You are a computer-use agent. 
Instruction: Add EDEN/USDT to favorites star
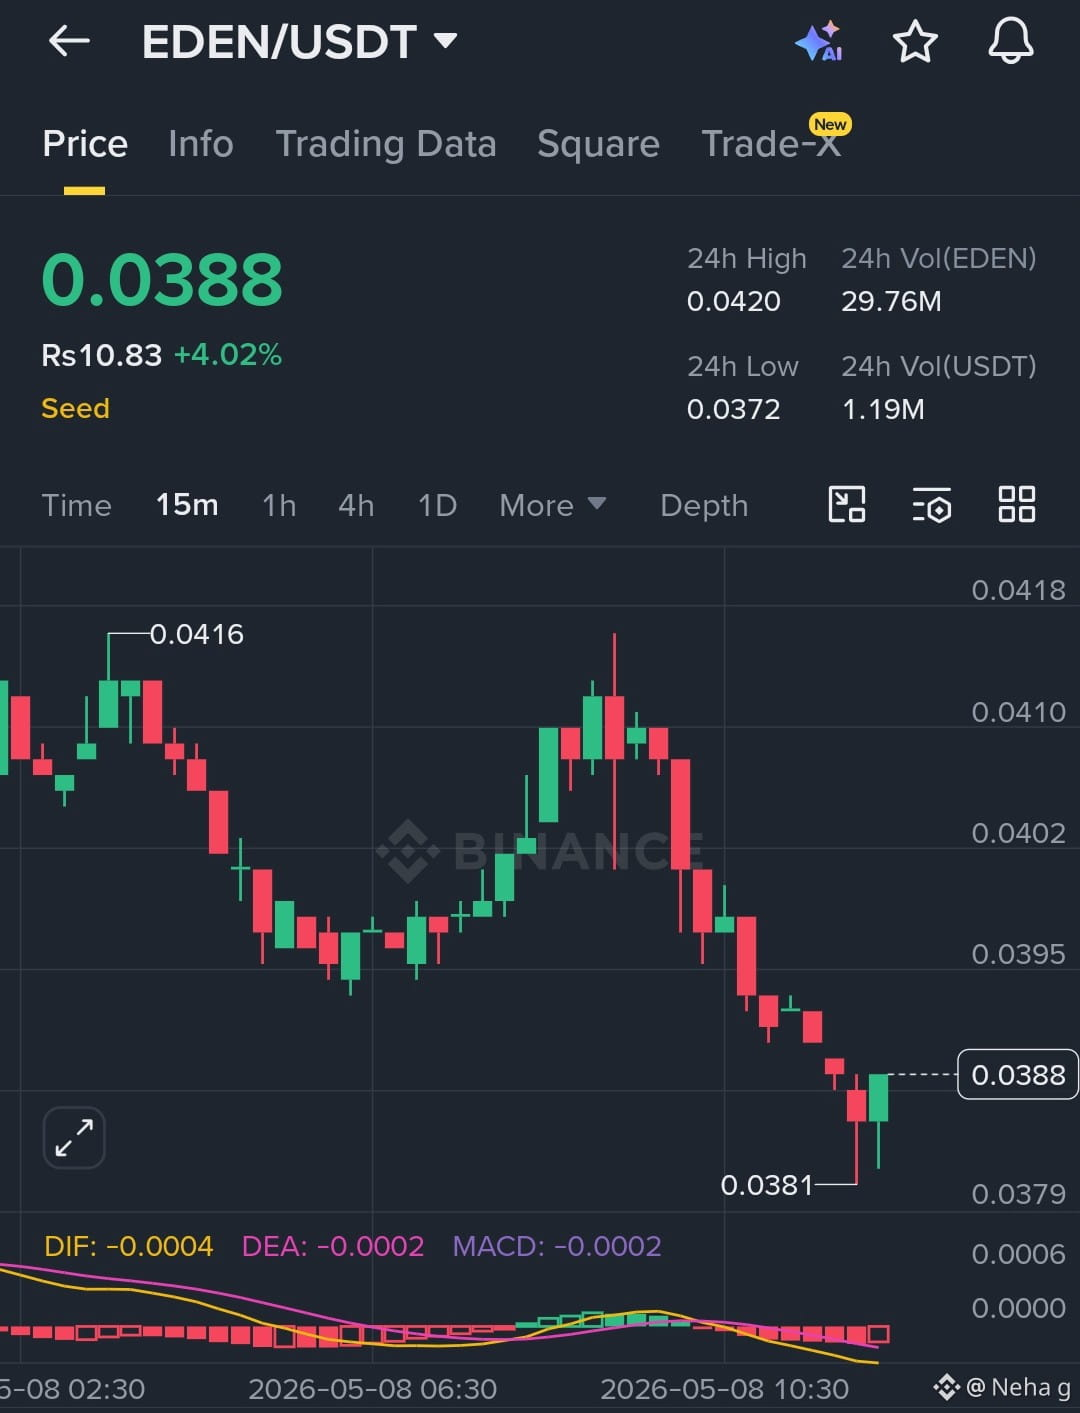pyautogui.click(x=914, y=42)
